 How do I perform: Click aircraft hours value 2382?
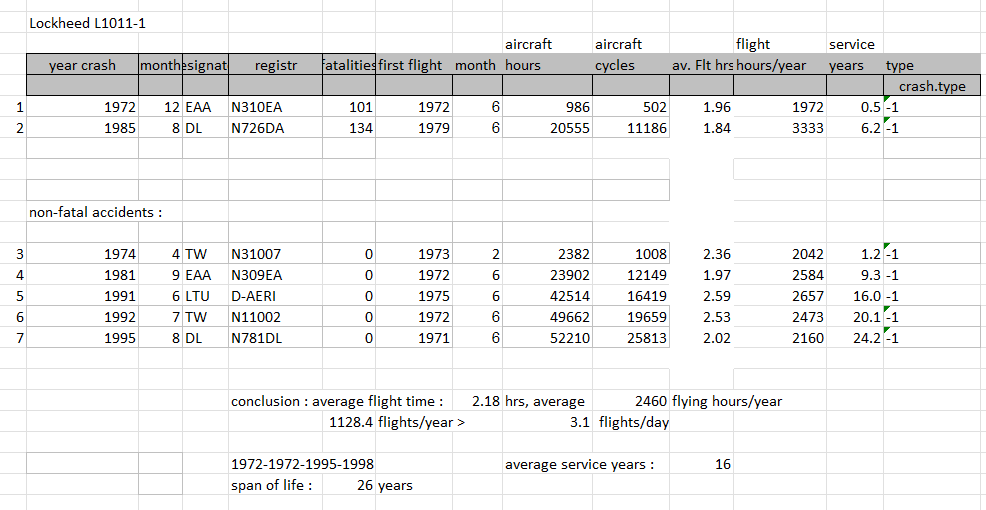(547, 254)
